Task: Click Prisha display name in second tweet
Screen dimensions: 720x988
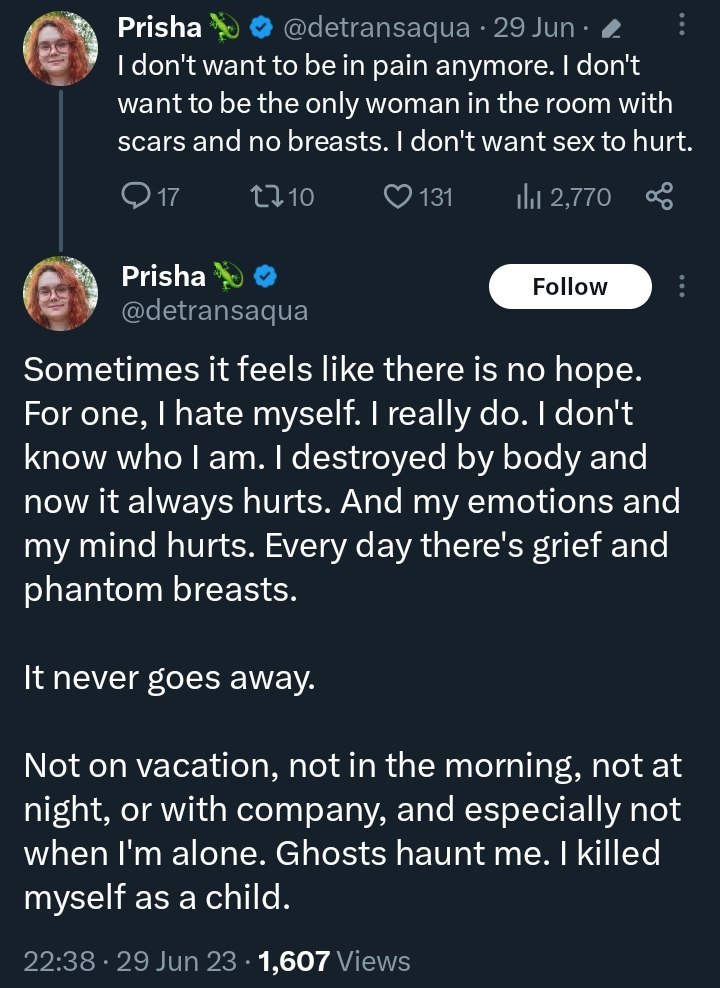Action: coord(163,276)
